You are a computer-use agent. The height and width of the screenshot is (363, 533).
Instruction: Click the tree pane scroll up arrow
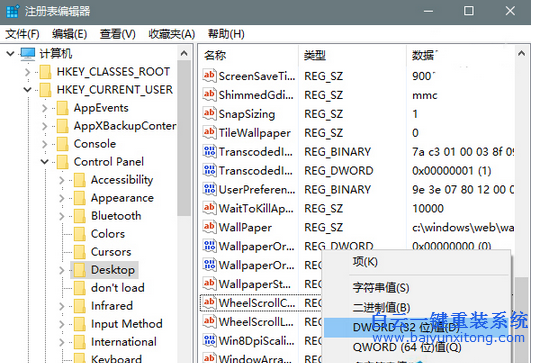pyautogui.click(x=184, y=53)
